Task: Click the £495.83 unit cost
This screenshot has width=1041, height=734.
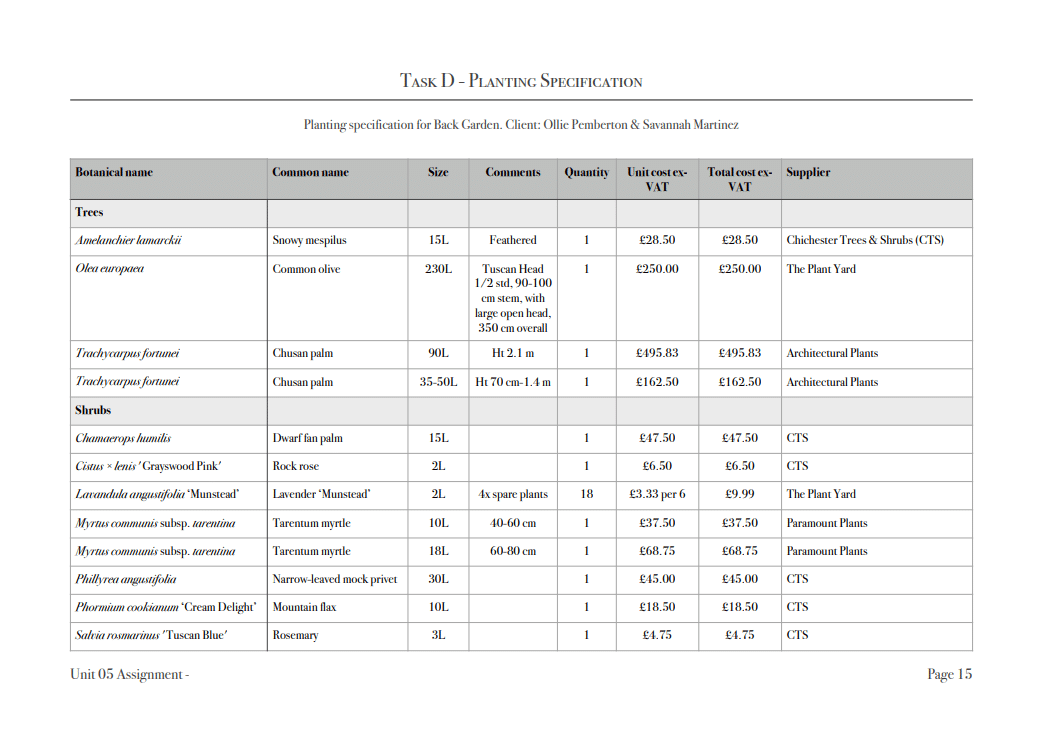Action: point(657,353)
